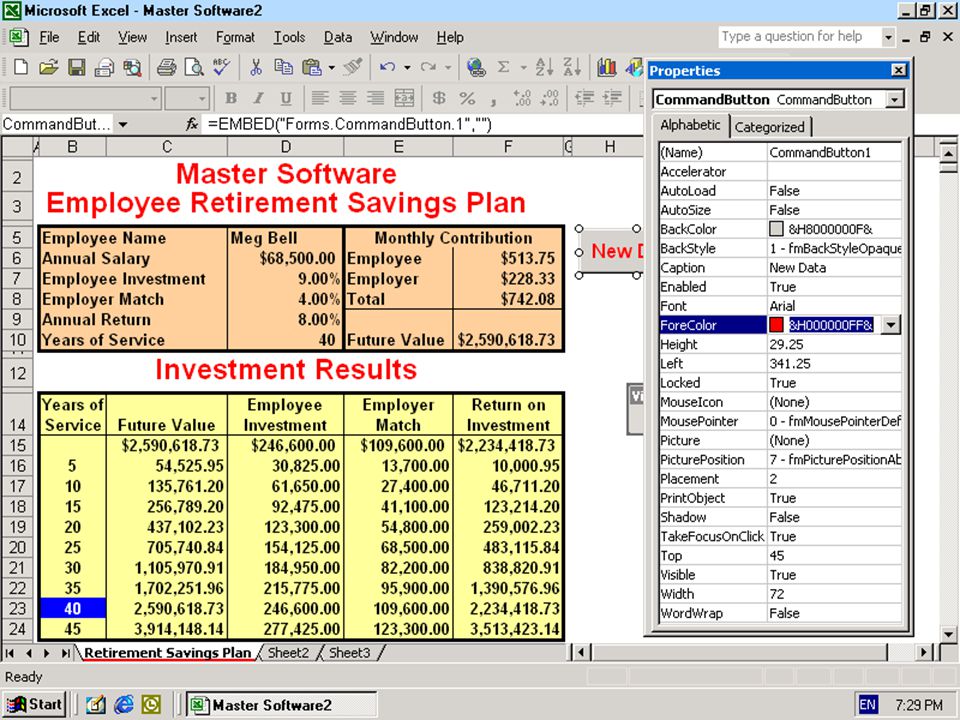This screenshot has width=960, height=720.
Task: Toggle Bold formatting
Action: click(x=231, y=98)
